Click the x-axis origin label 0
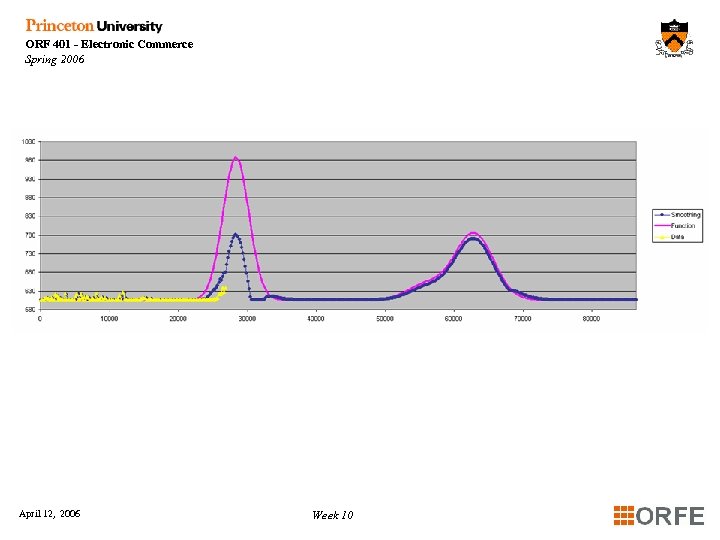The width and height of the screenshot is (720, 540). coord(40,319)
